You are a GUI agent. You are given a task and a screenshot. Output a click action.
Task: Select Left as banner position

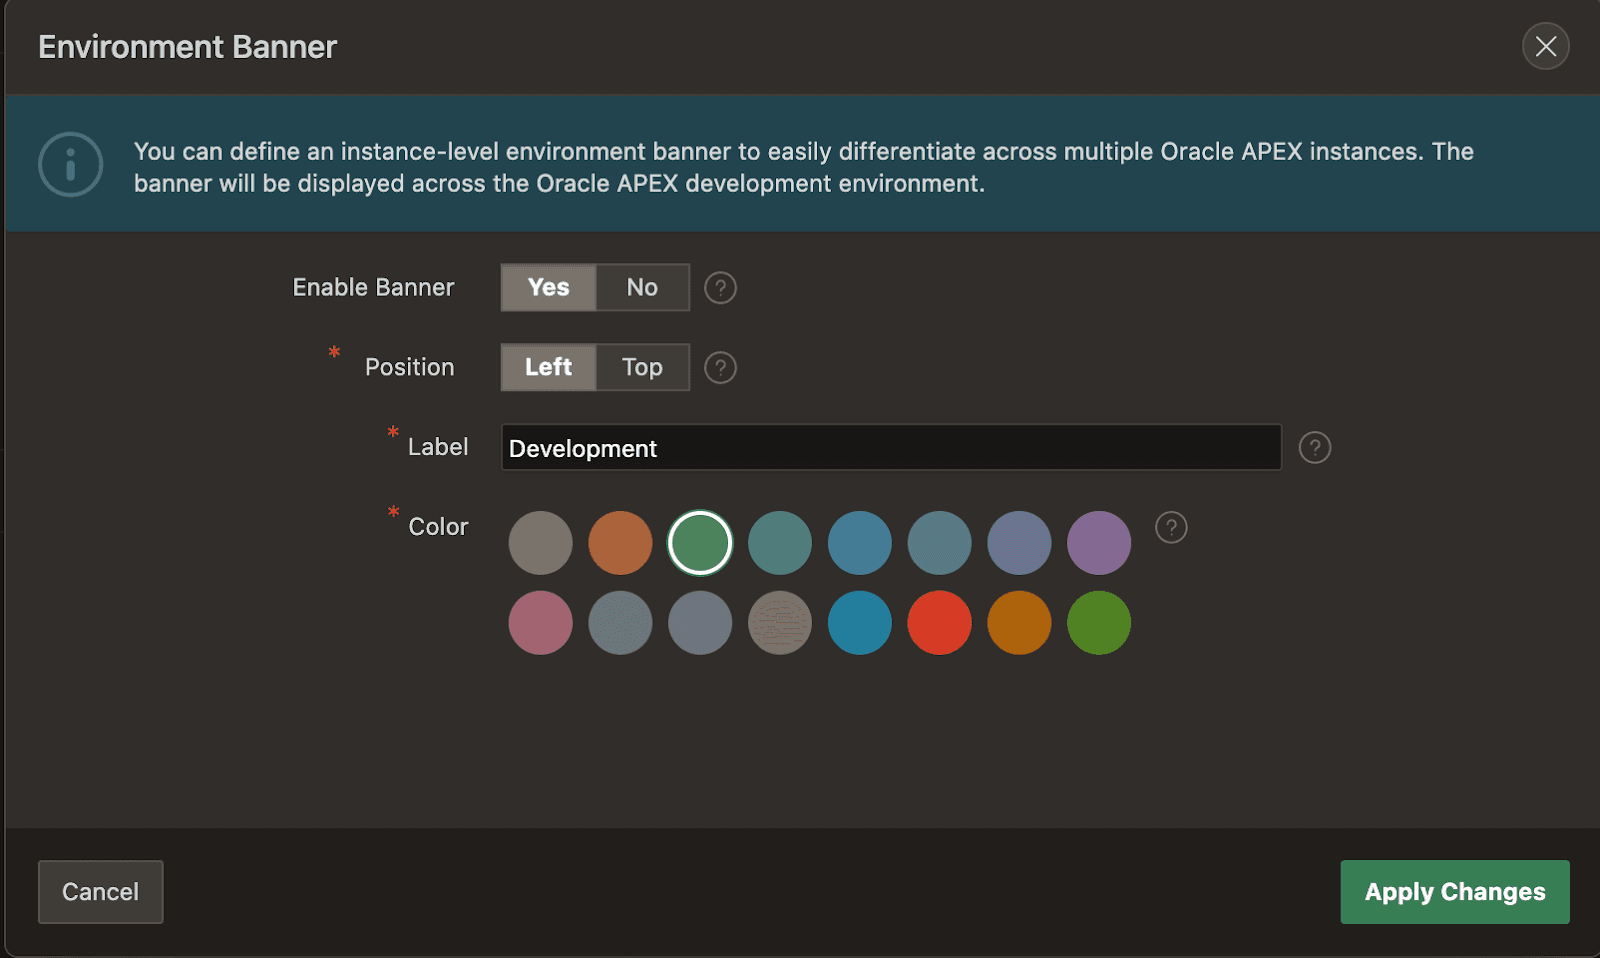coord(548,368)
